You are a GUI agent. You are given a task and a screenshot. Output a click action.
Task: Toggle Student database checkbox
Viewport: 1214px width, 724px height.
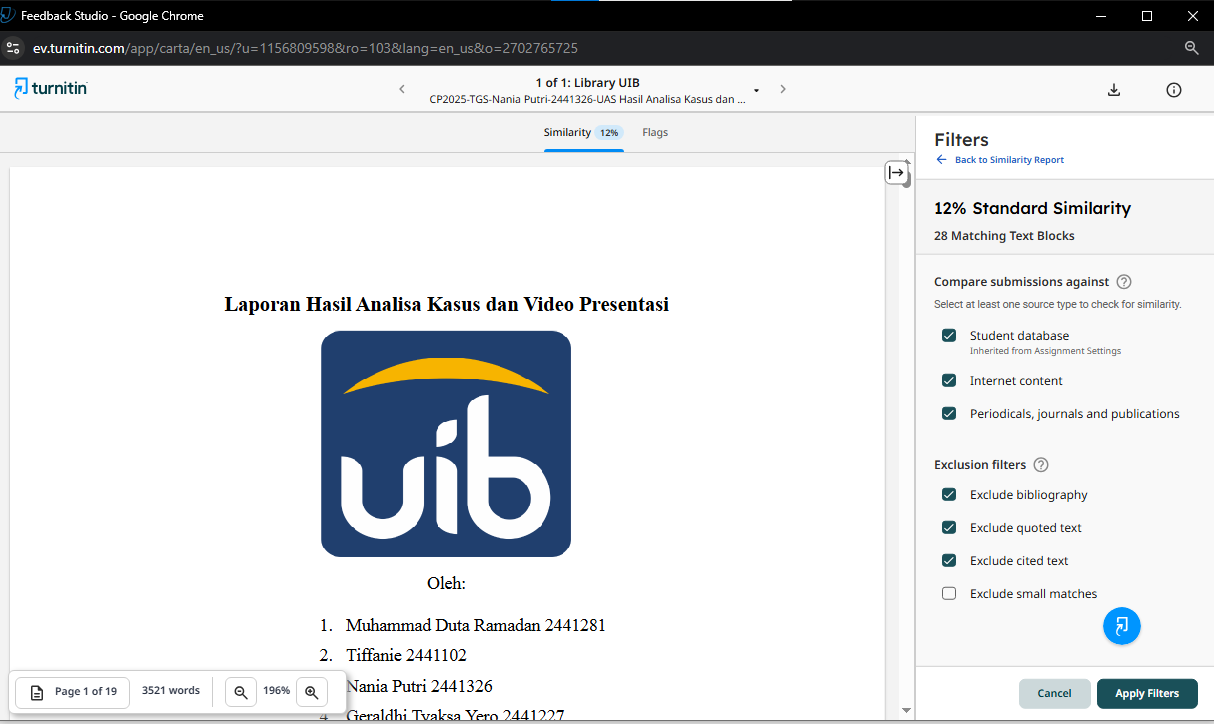pyautogui.click(x=949, y=336)
